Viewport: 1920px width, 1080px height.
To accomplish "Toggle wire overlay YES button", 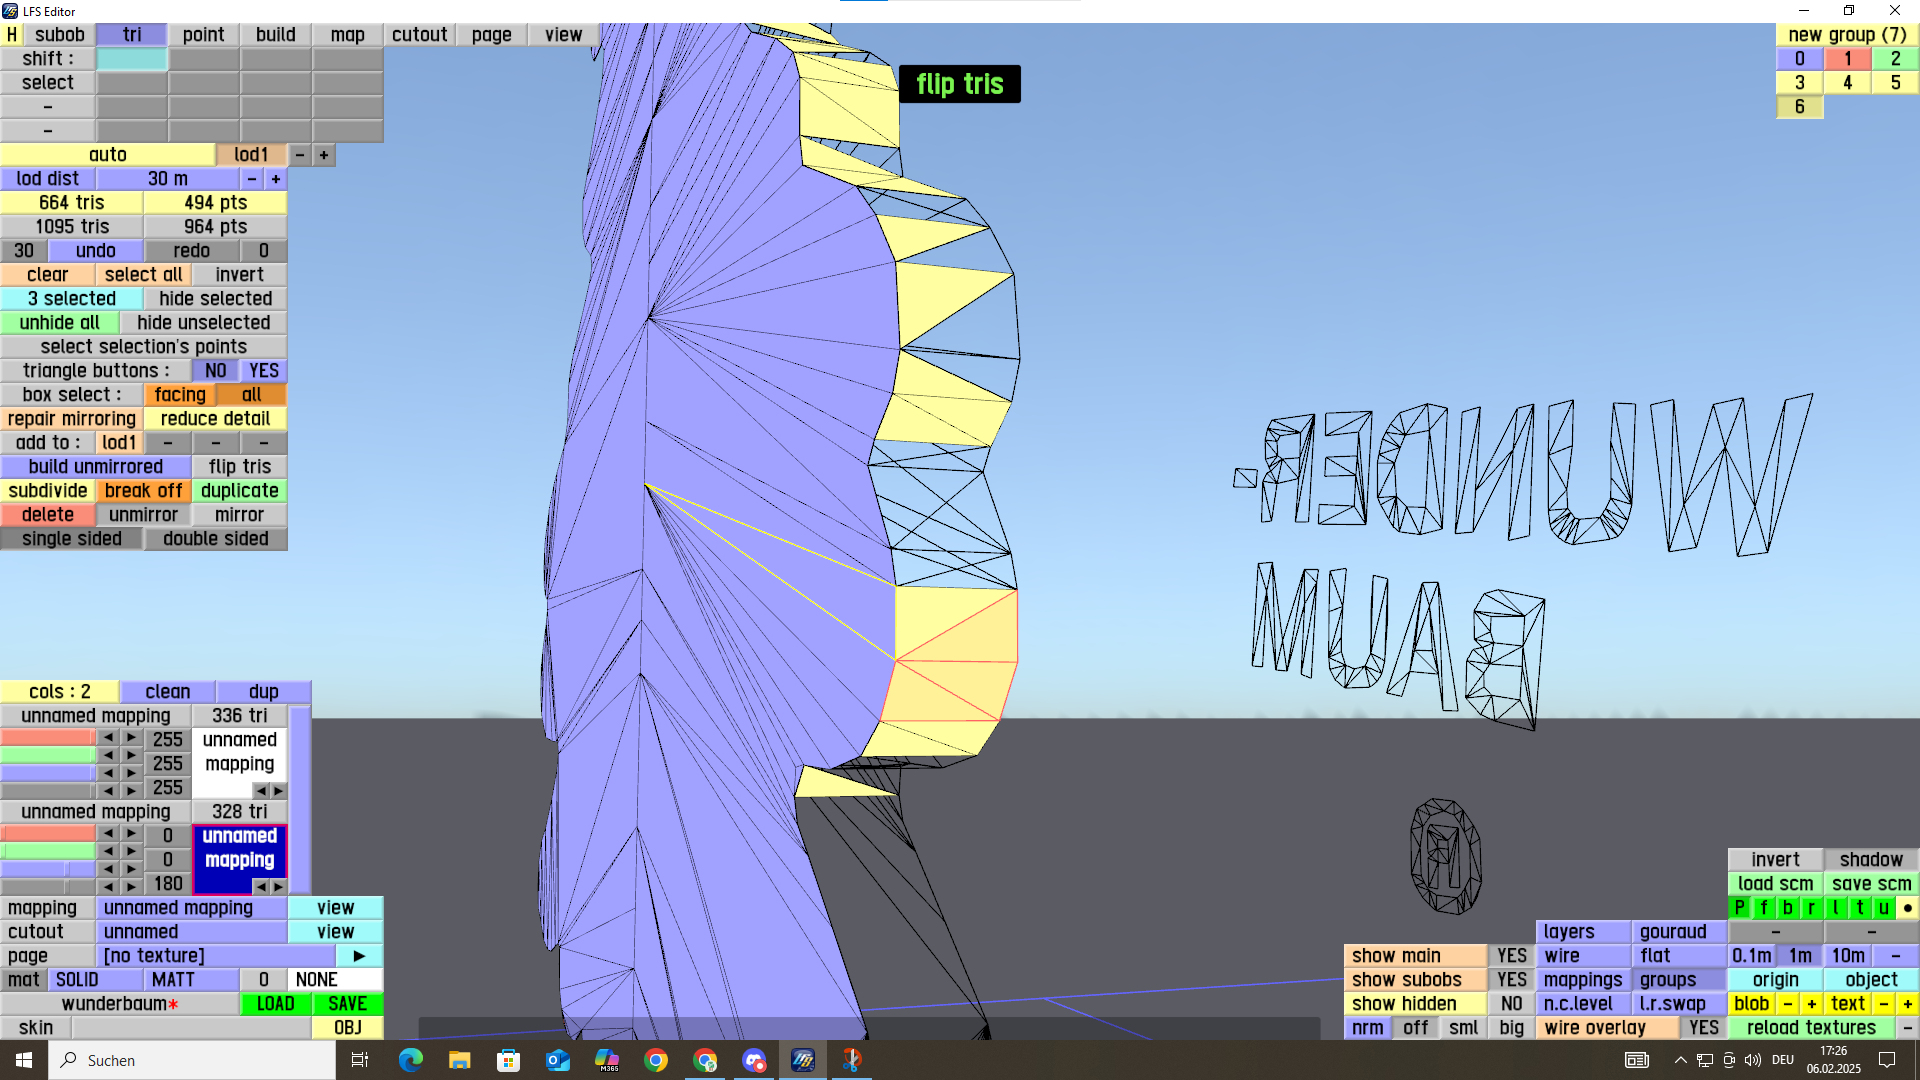I will click(1703, 1028).
